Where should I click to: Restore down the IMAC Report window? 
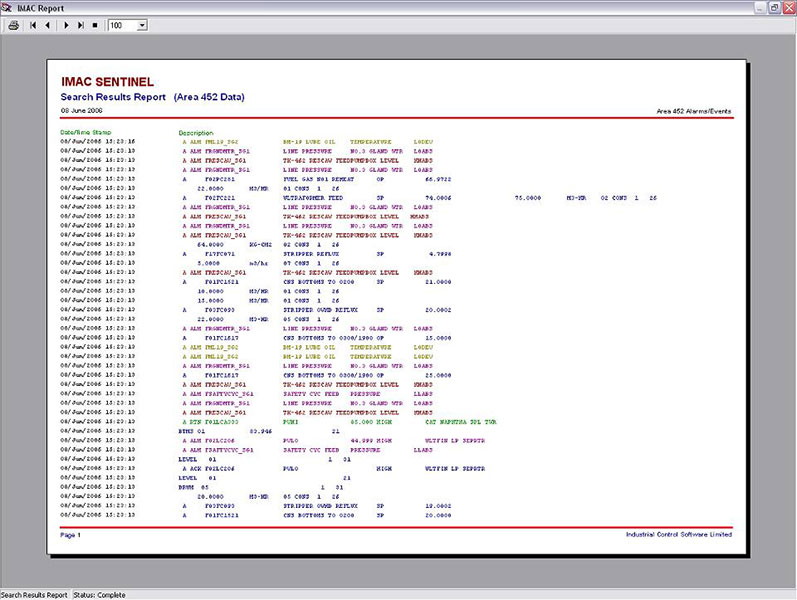774,6
